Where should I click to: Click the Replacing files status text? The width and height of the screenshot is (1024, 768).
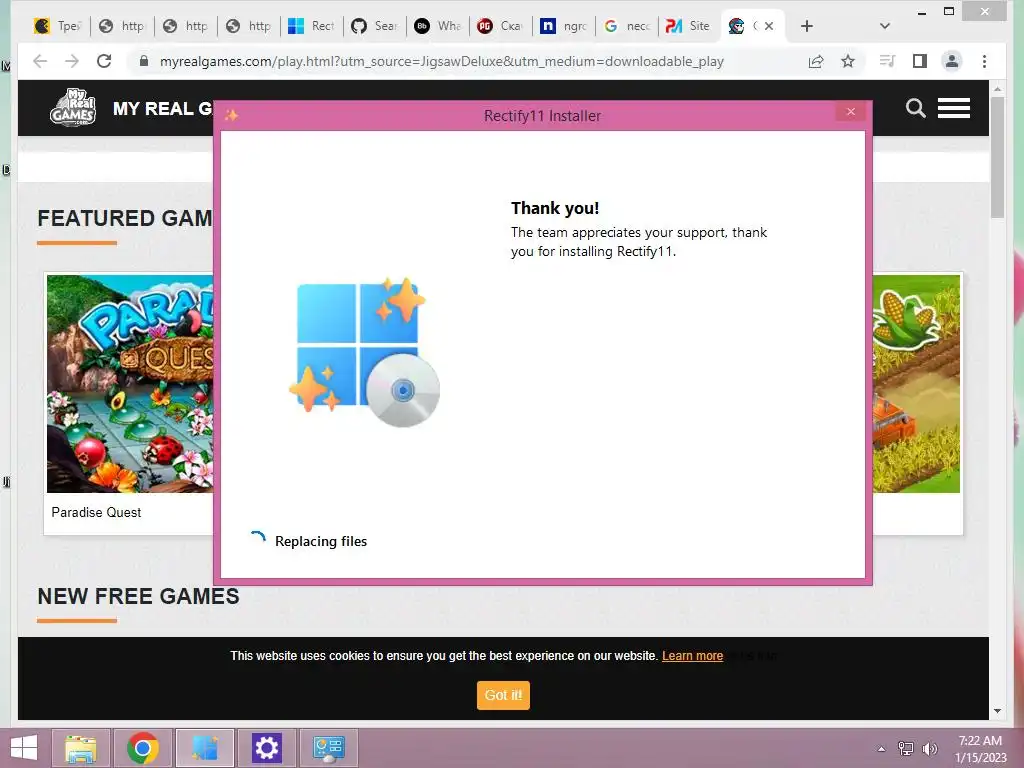(x=321, y=541)
